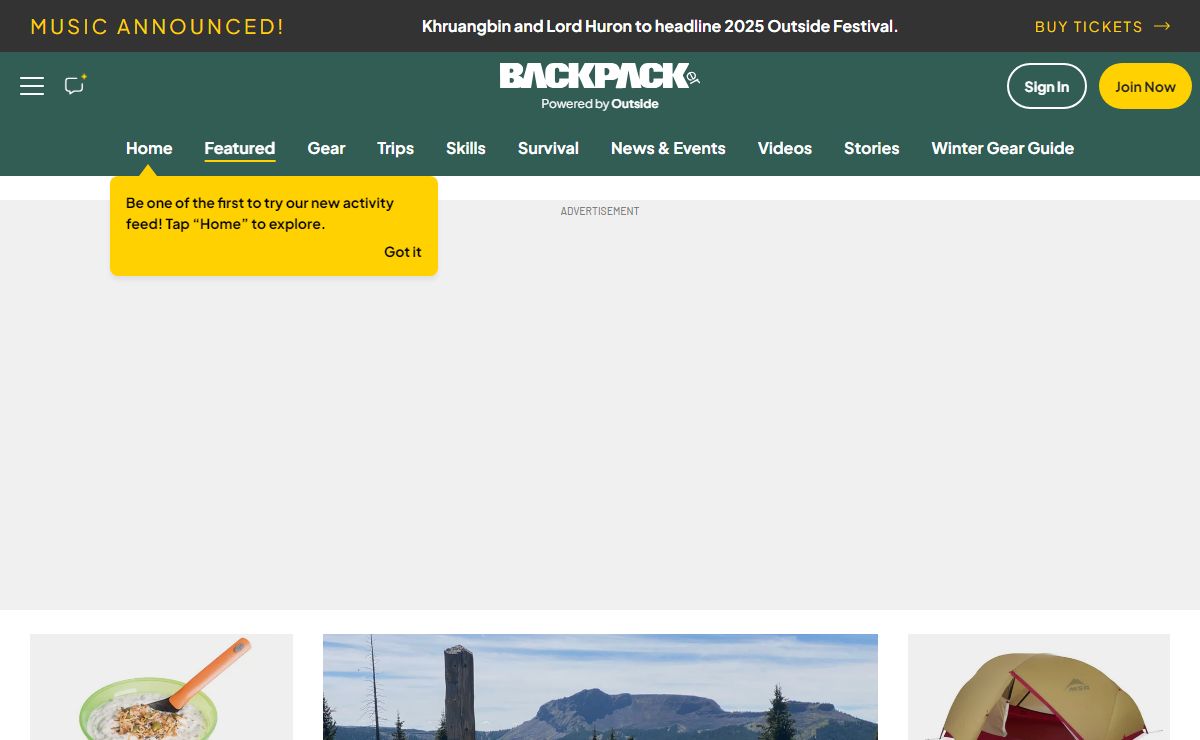Browse the Videos section
The image size is (1200, 740).
(784, 148)
